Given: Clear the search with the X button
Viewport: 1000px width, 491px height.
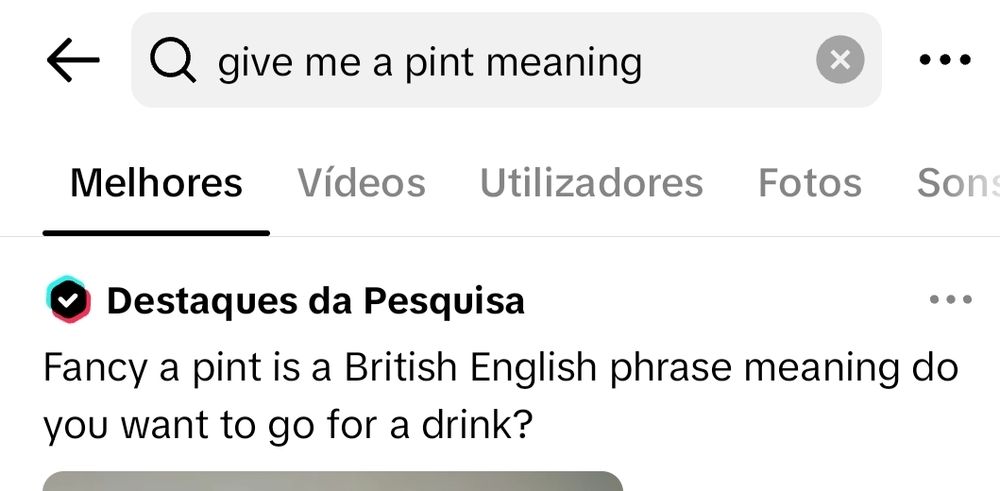Looking at the screenshot, I should [x=839, y=61].
